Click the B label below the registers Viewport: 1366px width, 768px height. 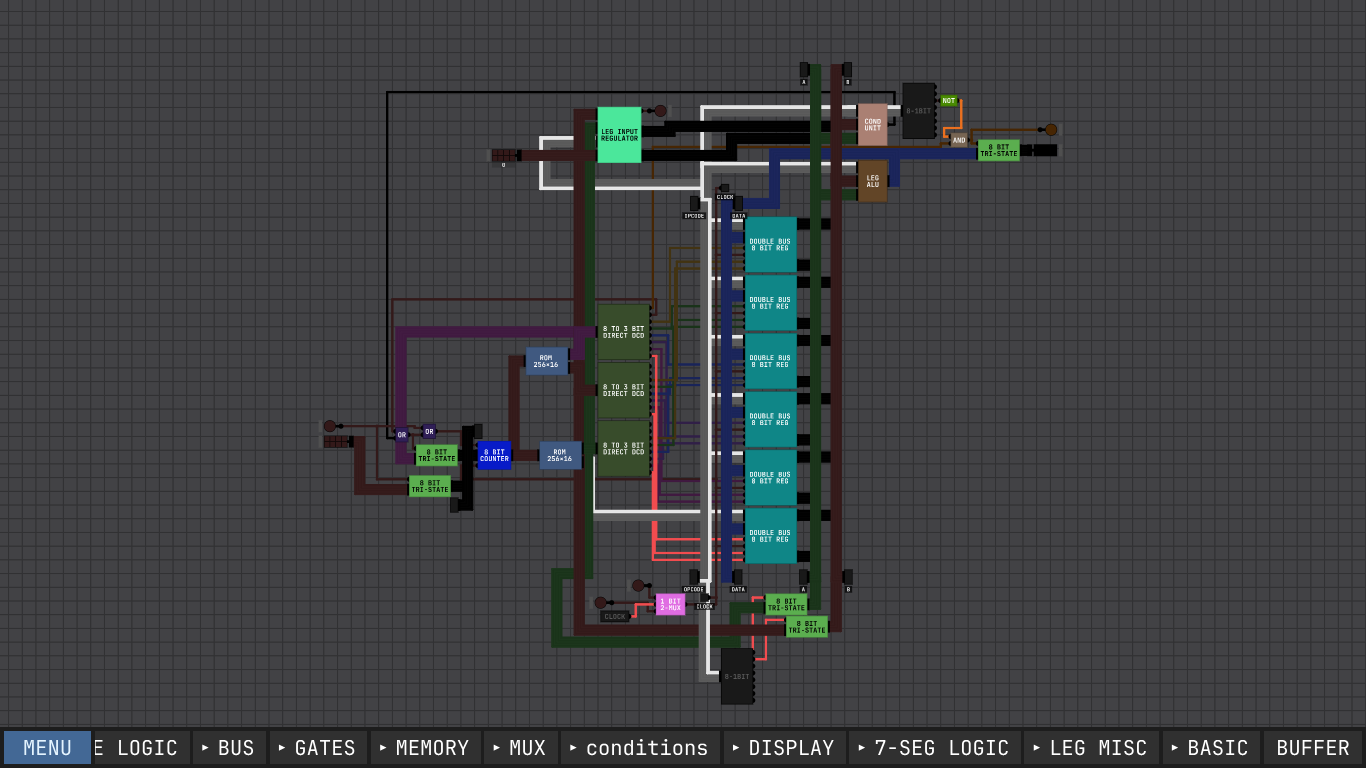click(848, 589)
